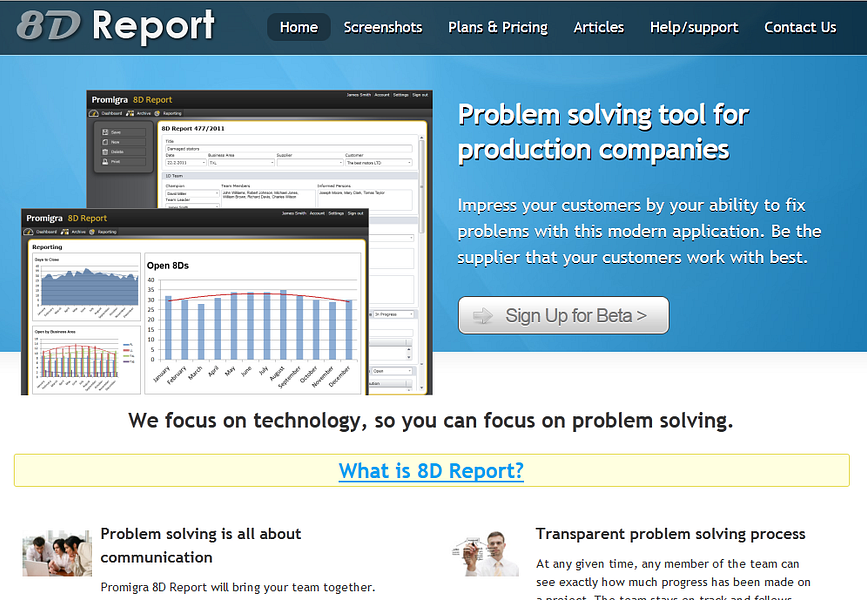Screen dimensions: 867x600
Task: Click the Reporting icon in the top toolbar
Action: (158, 112)
